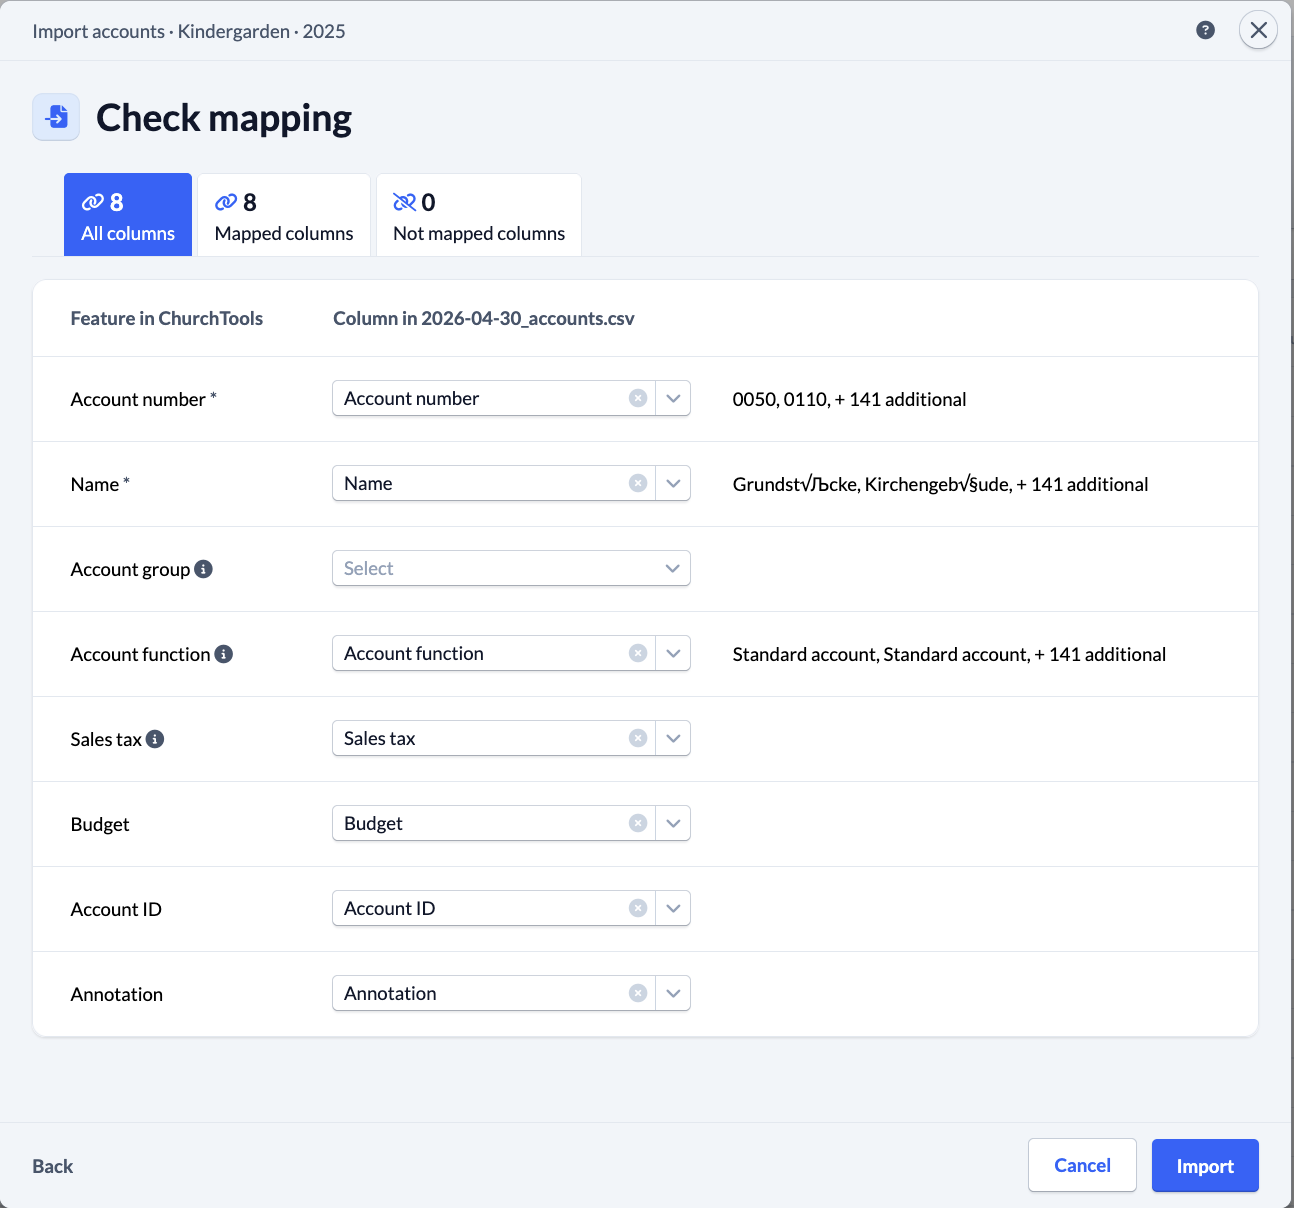Clear the Account ID column mapping

point(637,908)
